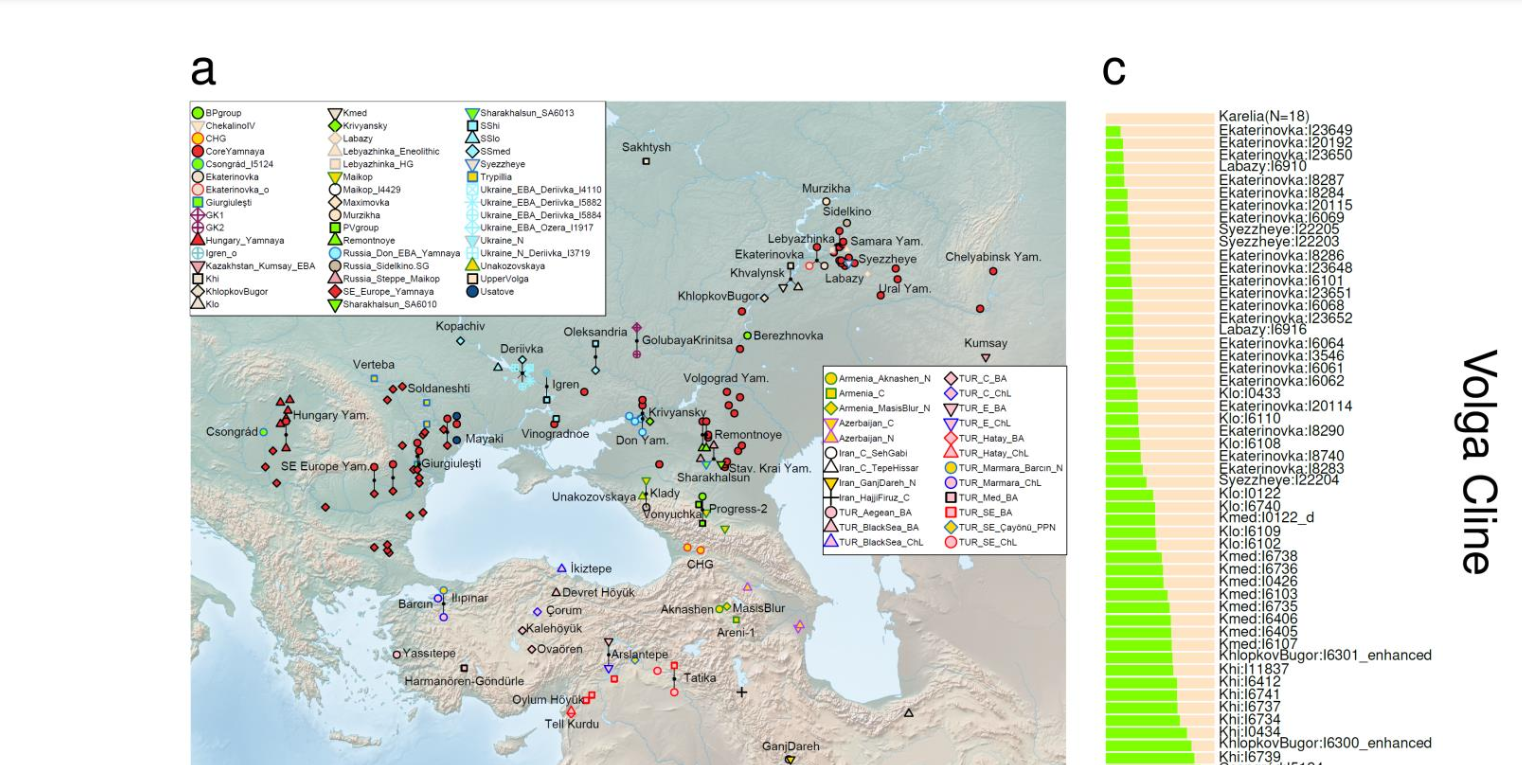Select the Volgograd Yam. map label
The image size is (1522, 765).
pos(726,378)
